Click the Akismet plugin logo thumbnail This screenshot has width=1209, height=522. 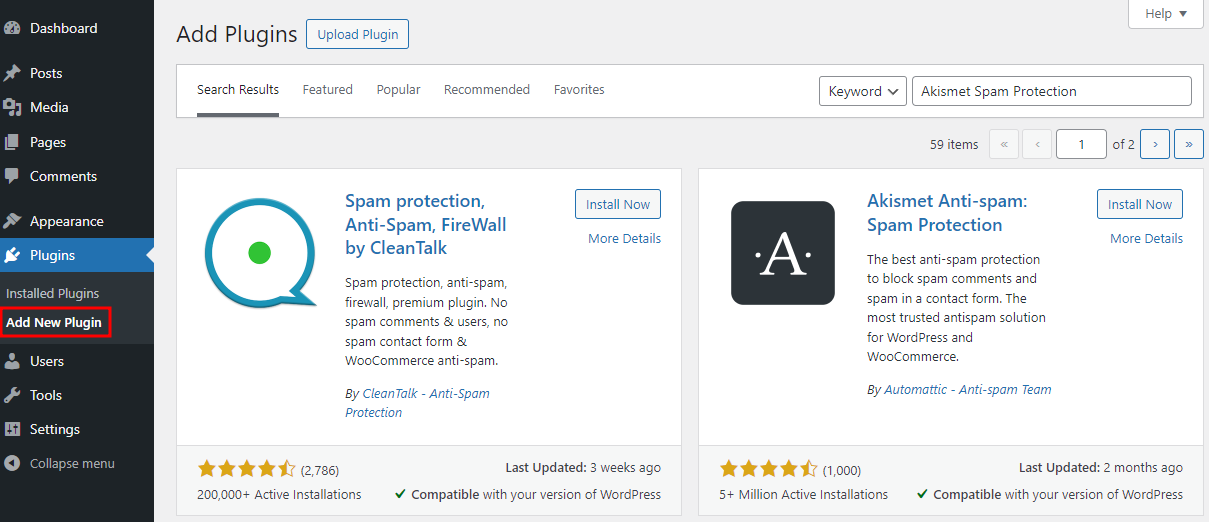(x=782, y=253)
